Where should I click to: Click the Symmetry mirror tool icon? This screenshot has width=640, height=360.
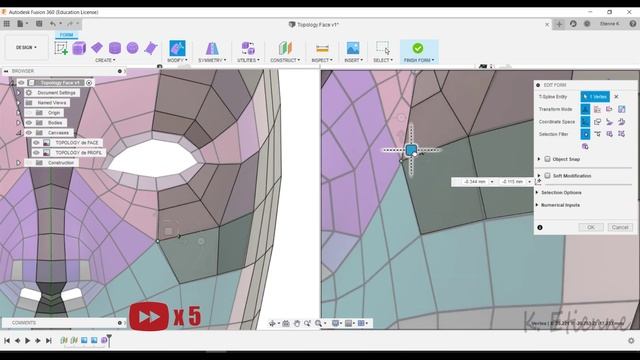click(x=212, y=48)
